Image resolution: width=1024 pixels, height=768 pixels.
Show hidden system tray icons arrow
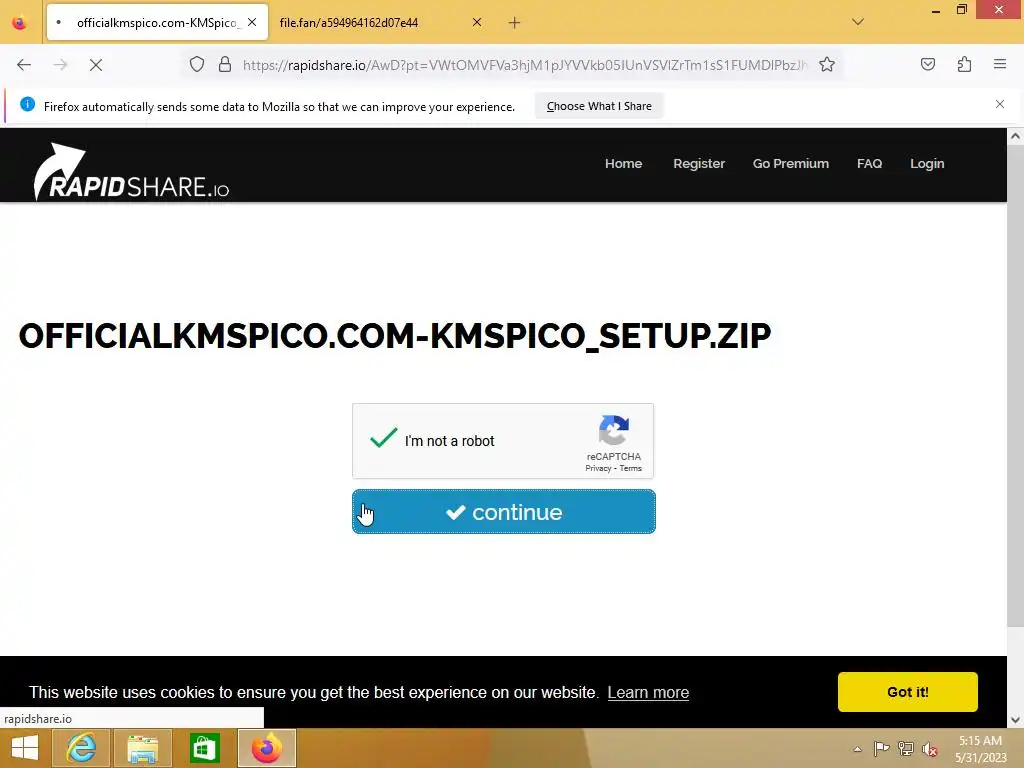[857, 749]
